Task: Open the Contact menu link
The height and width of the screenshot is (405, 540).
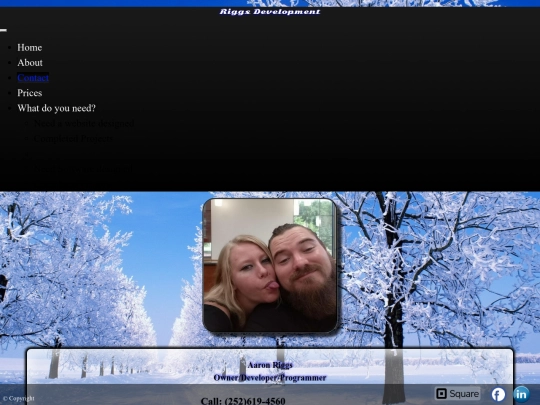Action: pos(33,78)
